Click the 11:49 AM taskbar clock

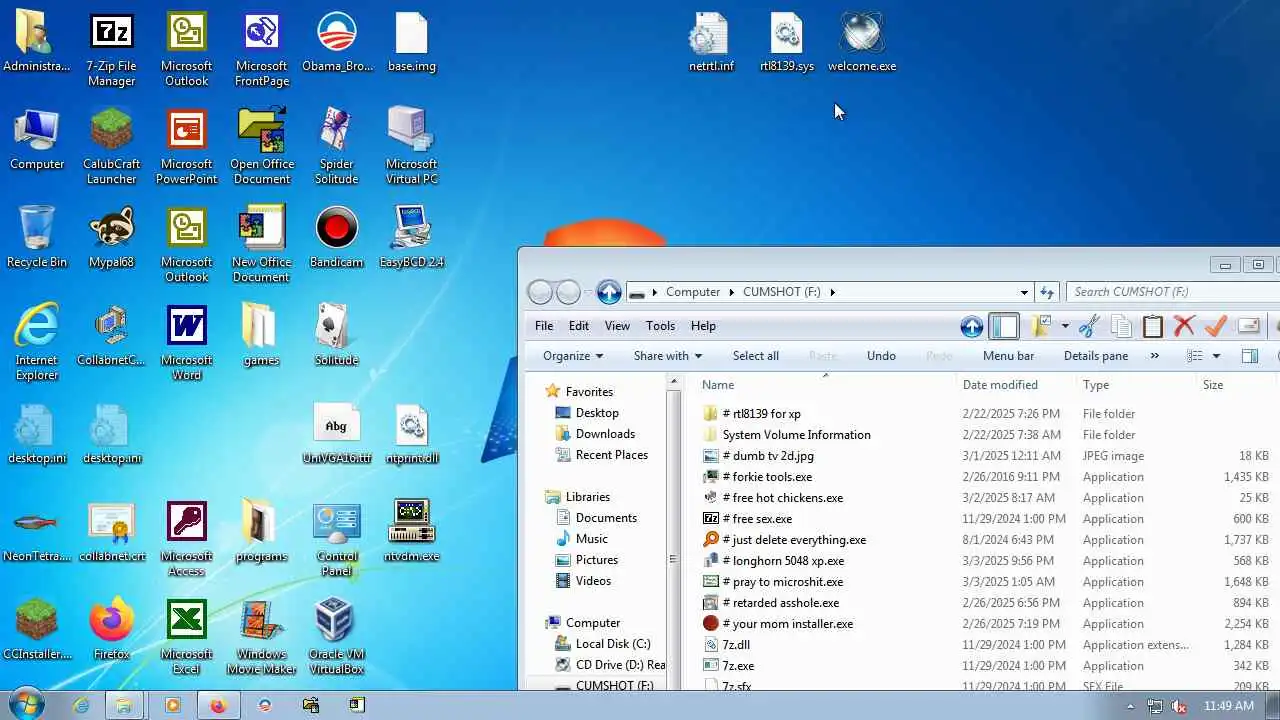coord(1229,706)
